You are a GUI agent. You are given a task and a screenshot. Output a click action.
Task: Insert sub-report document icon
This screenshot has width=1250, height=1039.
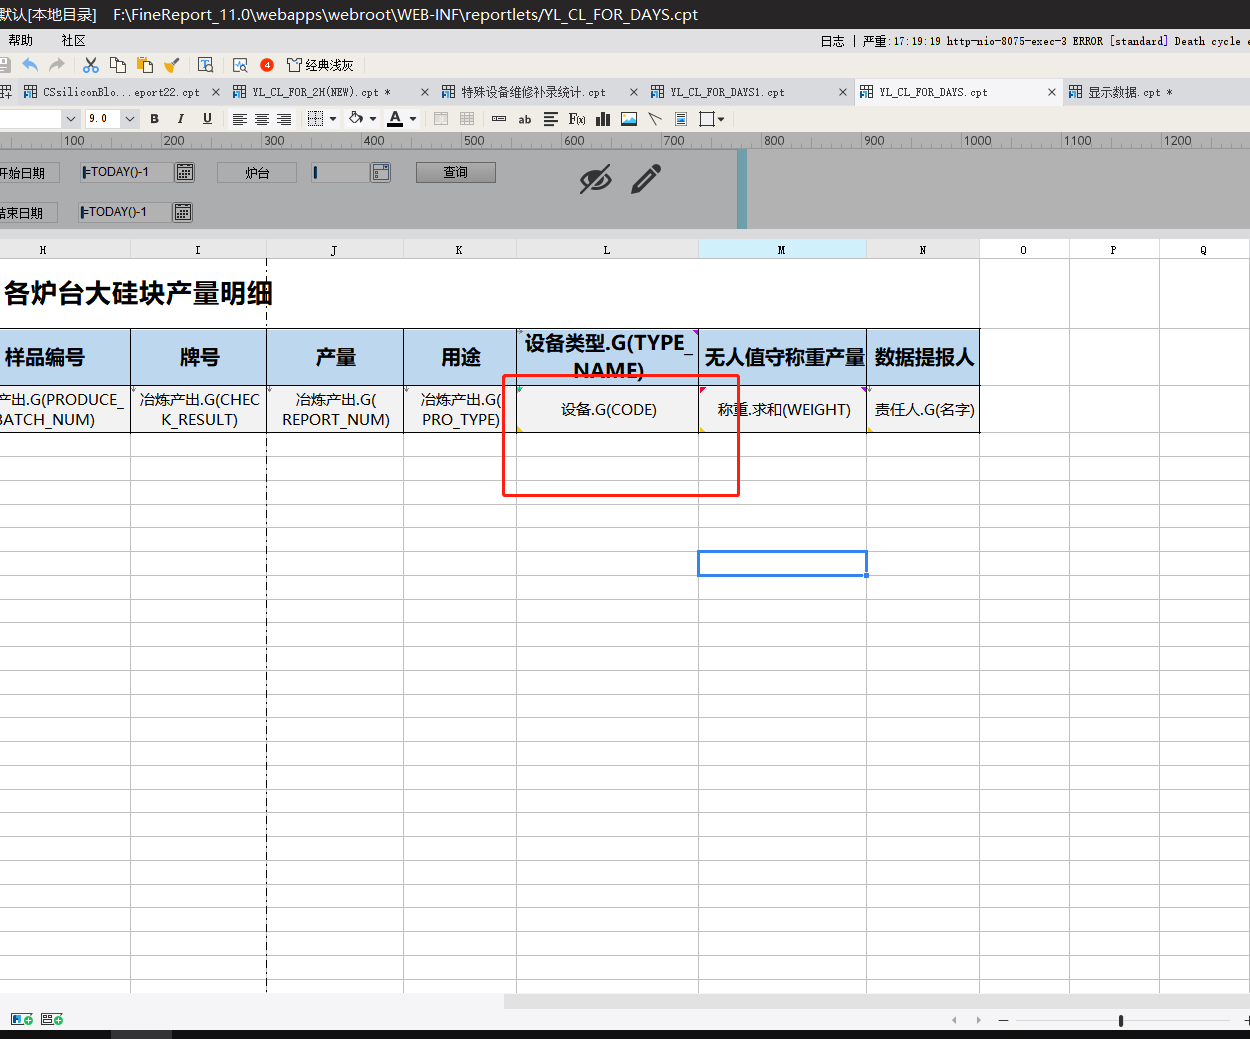[x=681, y=119]
